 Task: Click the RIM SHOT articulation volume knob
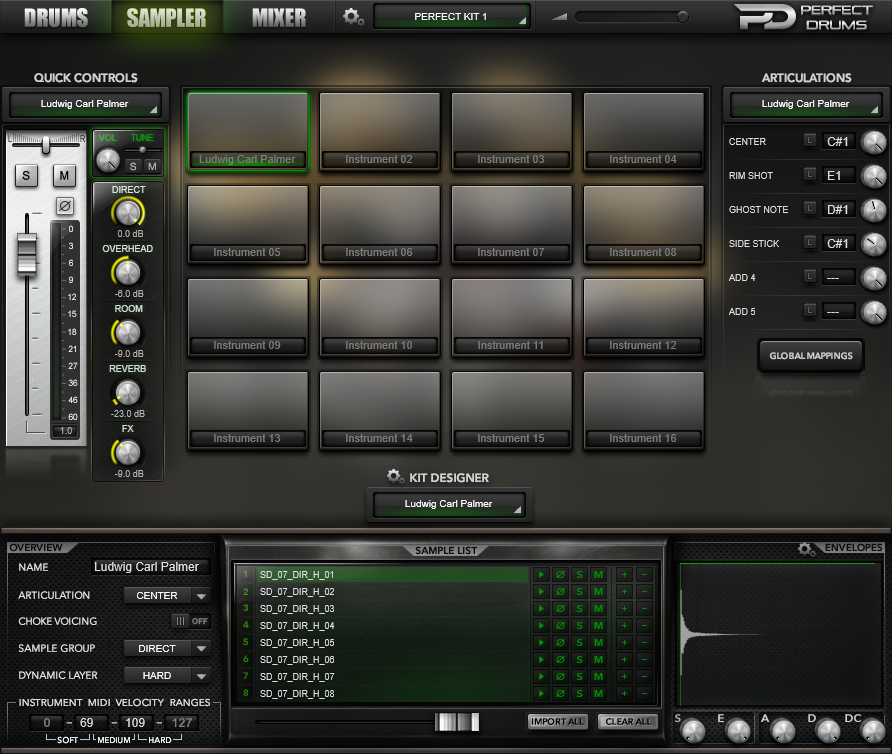tap(873, 176)
